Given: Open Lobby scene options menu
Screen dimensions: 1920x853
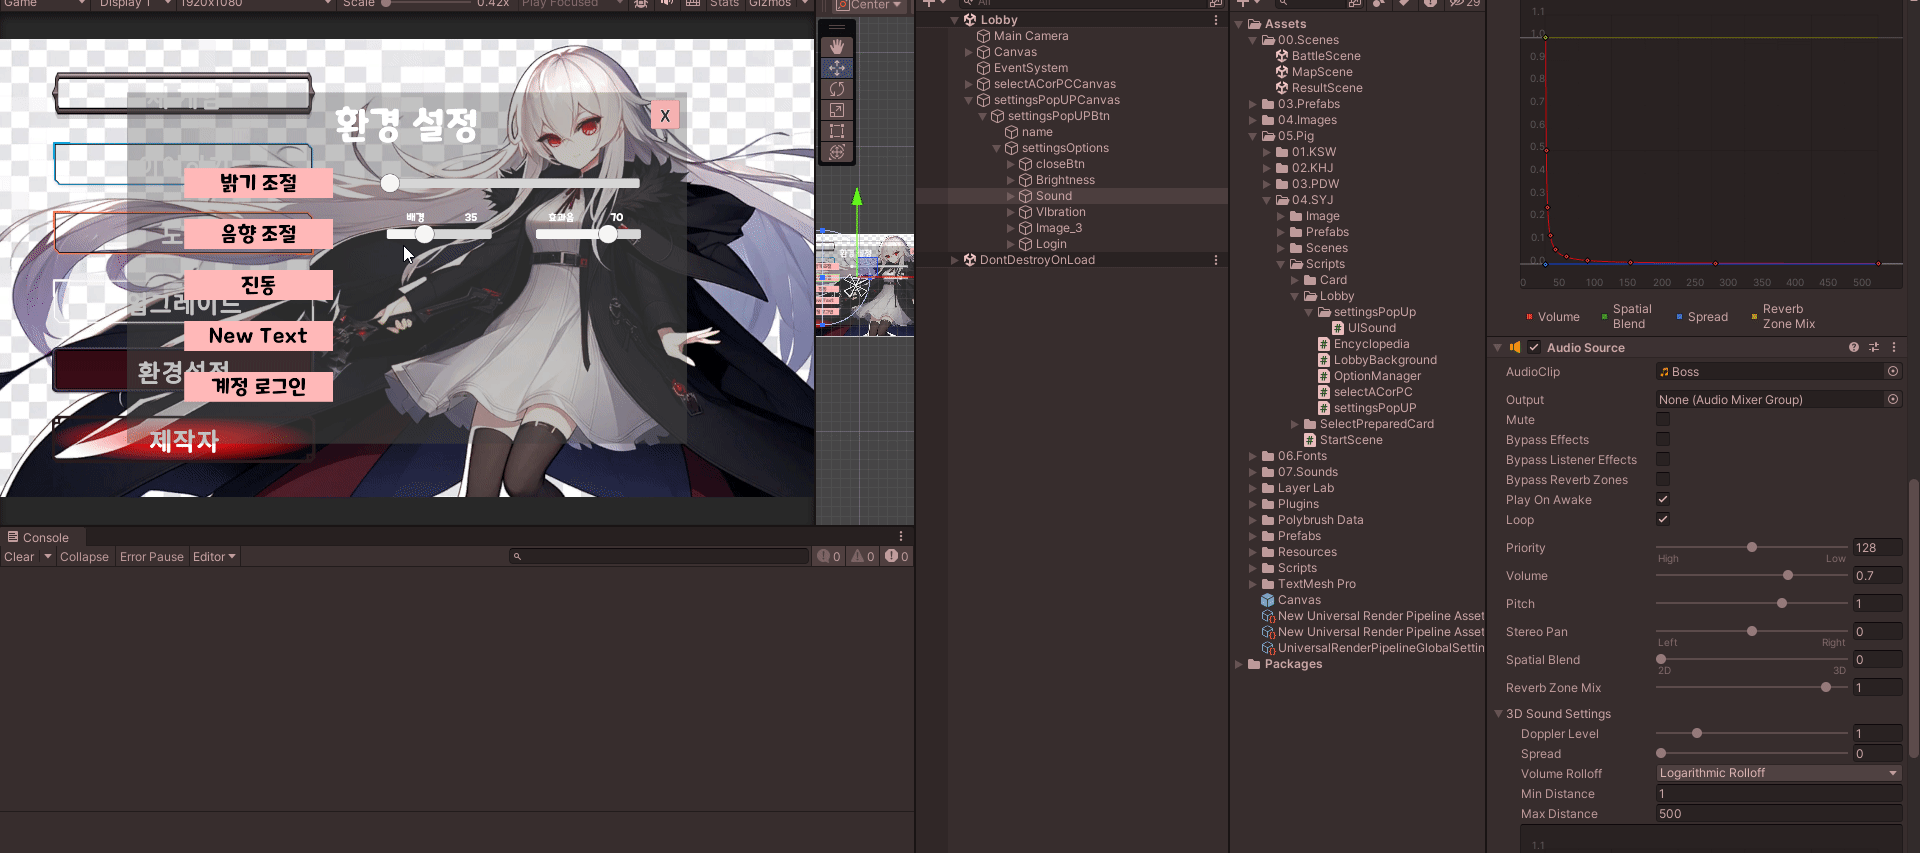Looking at the screenshot, I should pyautogui.click(x=1216, y=20).
